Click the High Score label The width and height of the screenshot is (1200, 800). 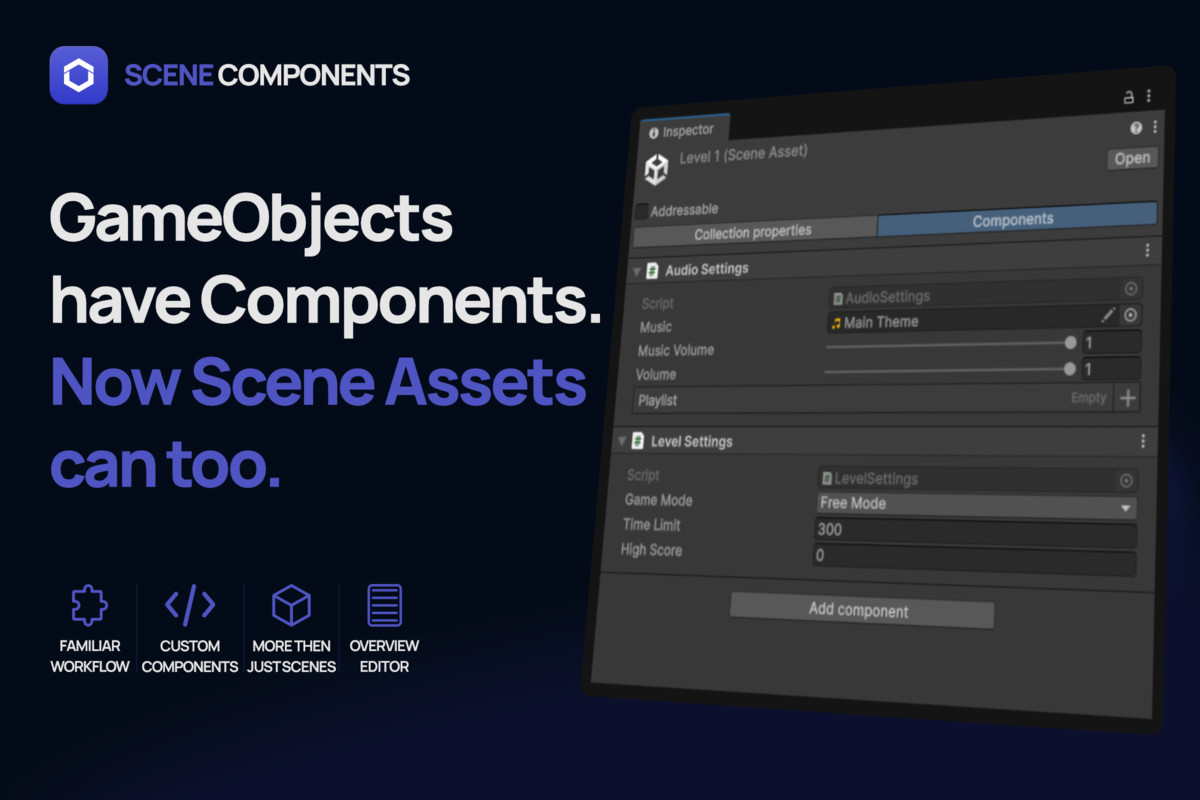point(651,550)
